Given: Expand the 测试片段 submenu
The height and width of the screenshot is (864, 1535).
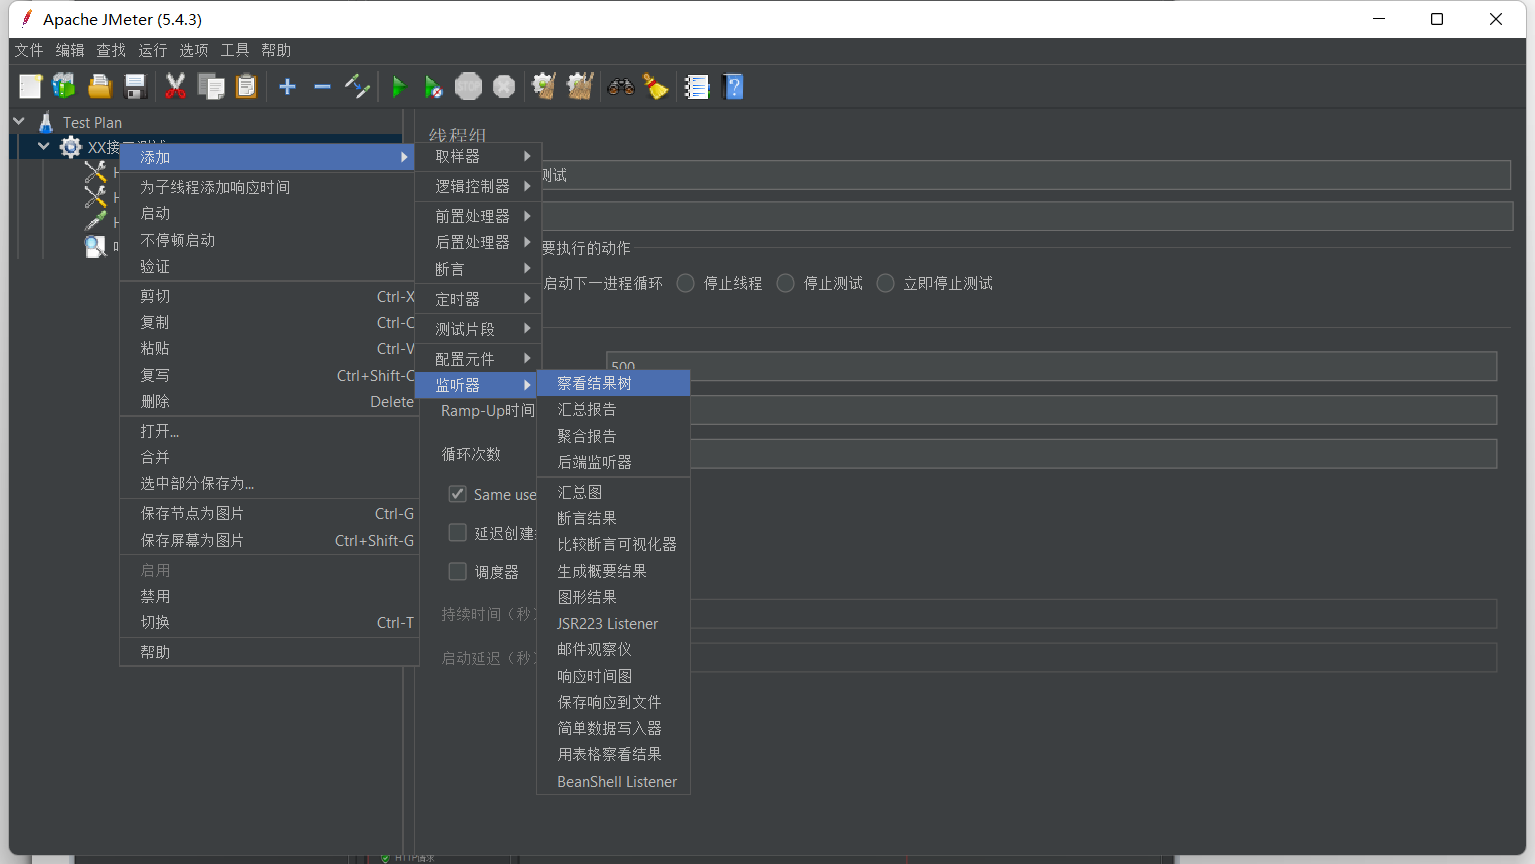Looking at the screenshot, I should click(x=478, y=329).
